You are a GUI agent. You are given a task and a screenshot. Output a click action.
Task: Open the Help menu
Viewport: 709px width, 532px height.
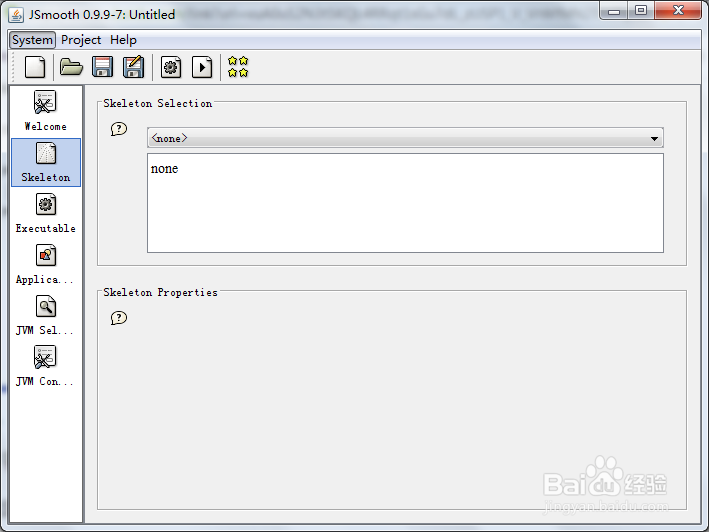point(123,40)
